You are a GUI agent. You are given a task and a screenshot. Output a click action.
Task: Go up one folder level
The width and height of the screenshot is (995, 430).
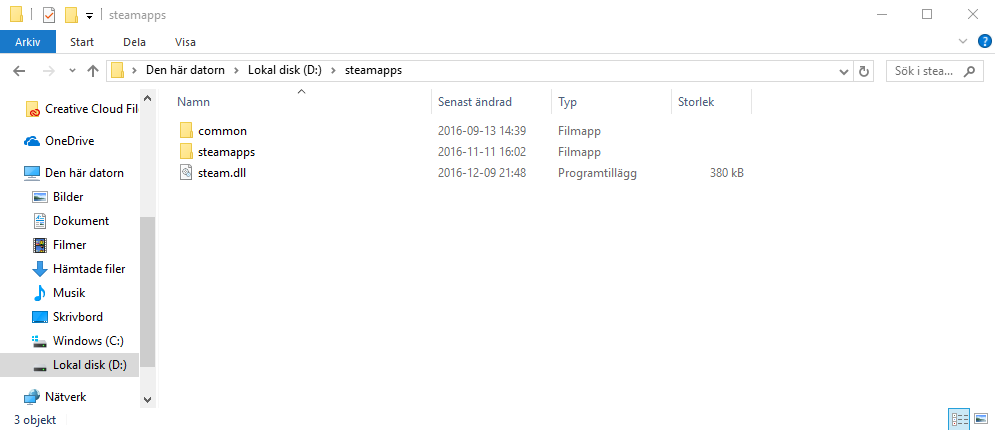coord(93,71)
